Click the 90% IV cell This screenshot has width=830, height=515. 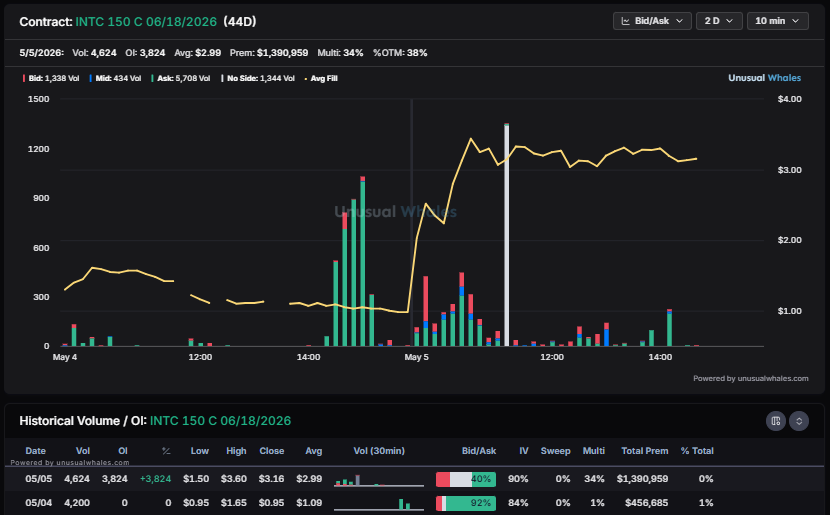tap(518, 479)
